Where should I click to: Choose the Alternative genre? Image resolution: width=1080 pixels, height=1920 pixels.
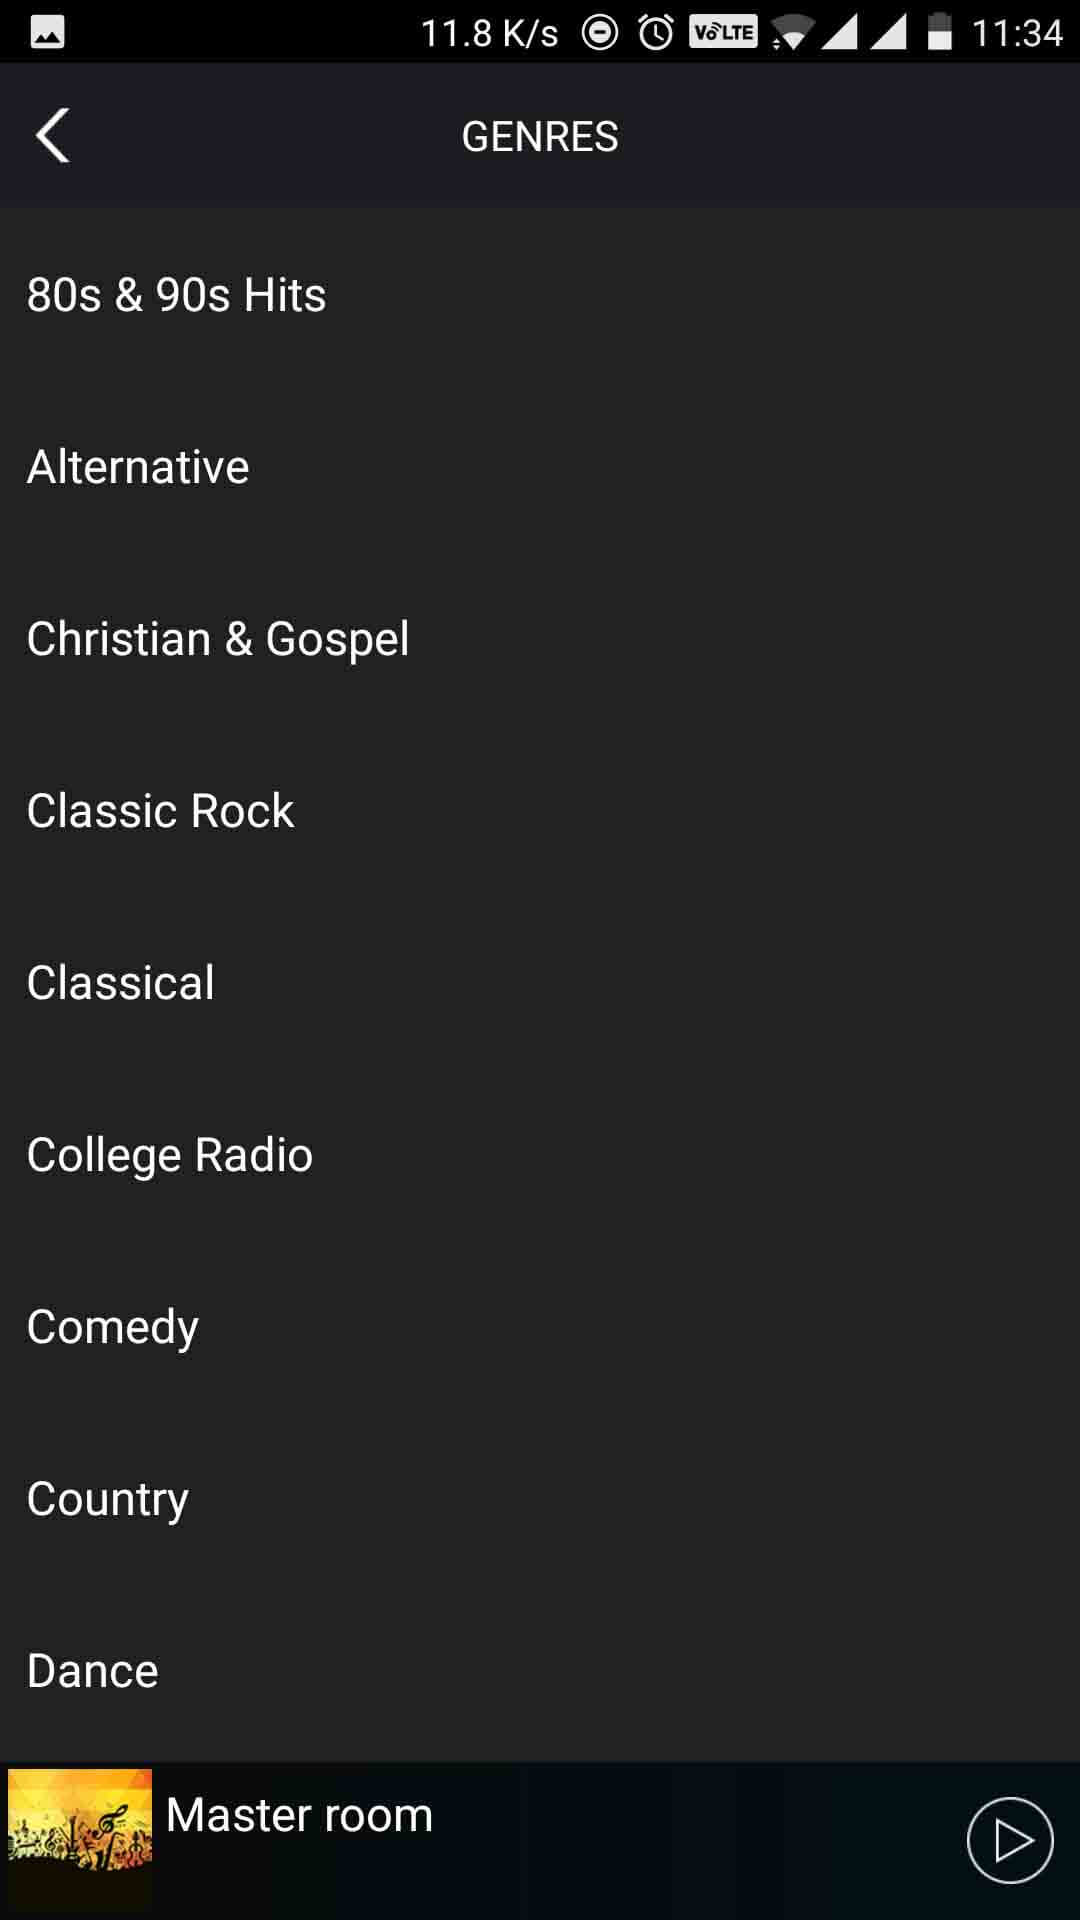click(138, 467)
